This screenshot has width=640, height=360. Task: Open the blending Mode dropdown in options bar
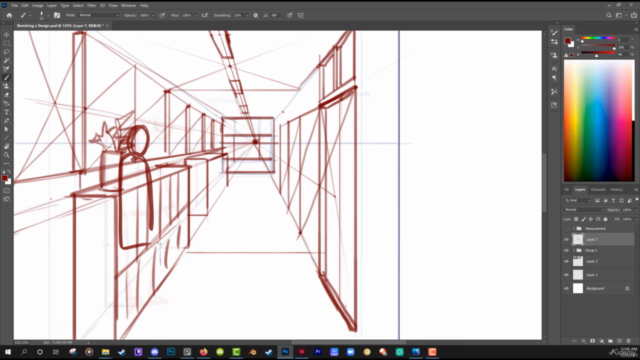pyautogui.click(x=99, y=16)
